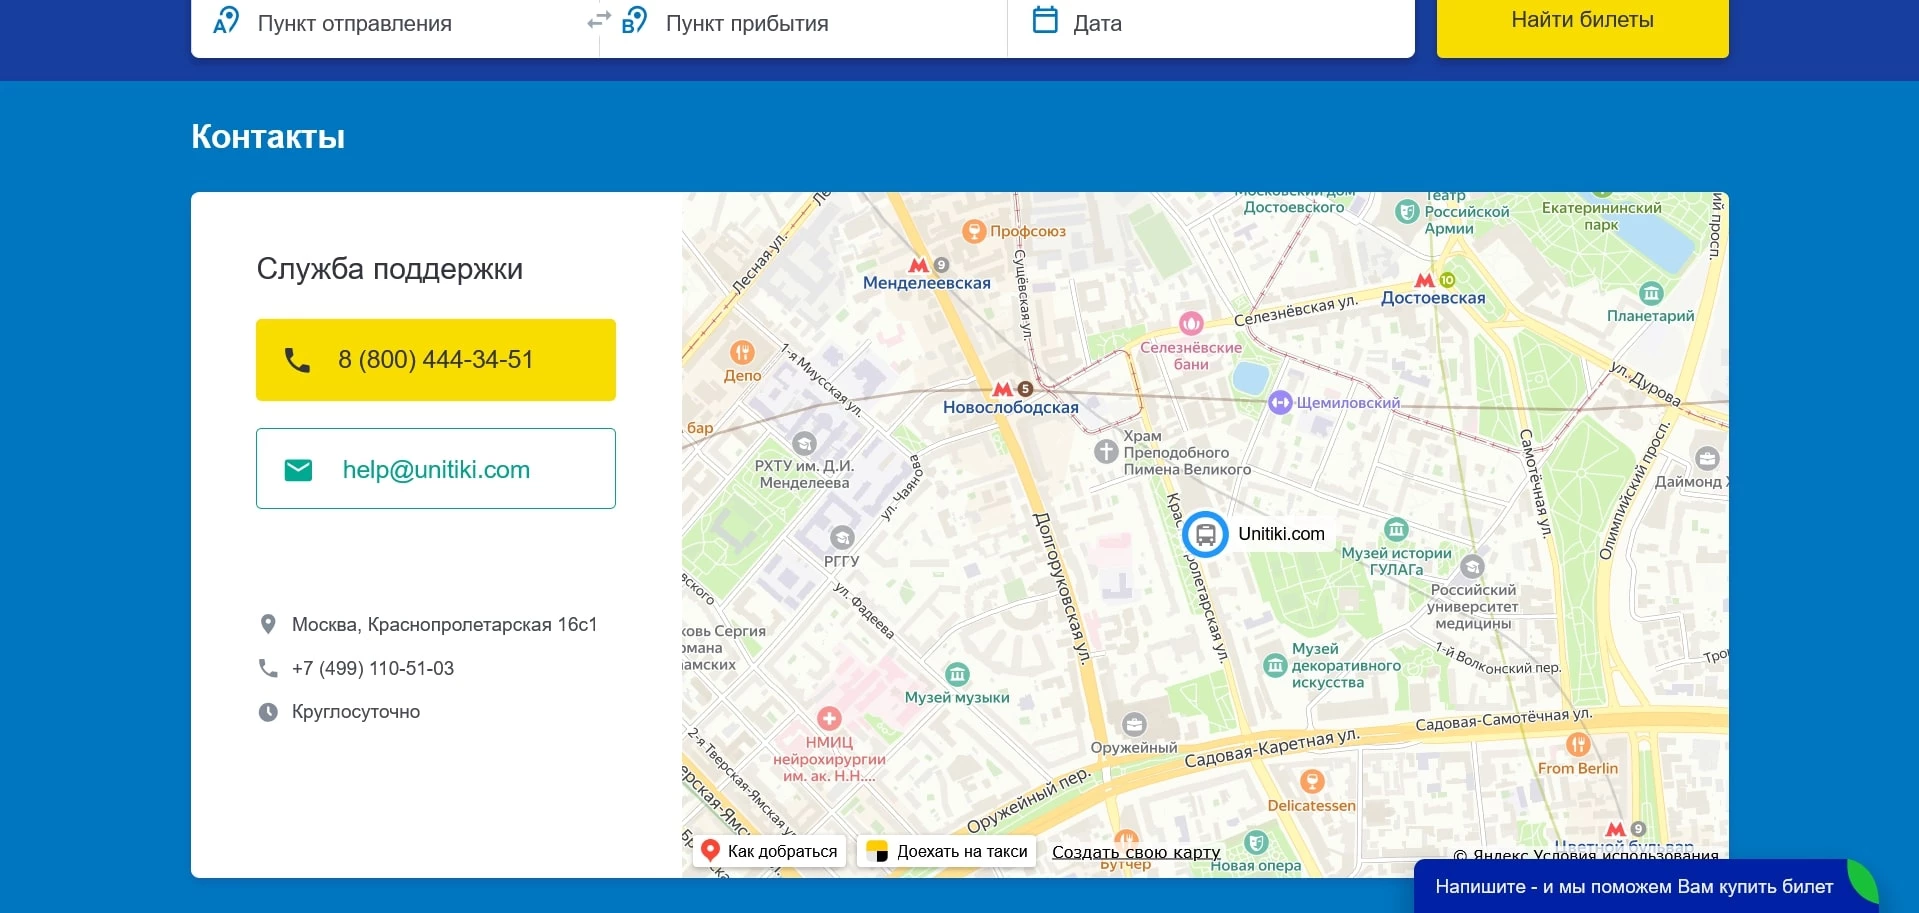The width and height of the screenshot is (1919, 913).
Task: Call support number 8 (800) 444-34-51
Action: coord(435,360)
